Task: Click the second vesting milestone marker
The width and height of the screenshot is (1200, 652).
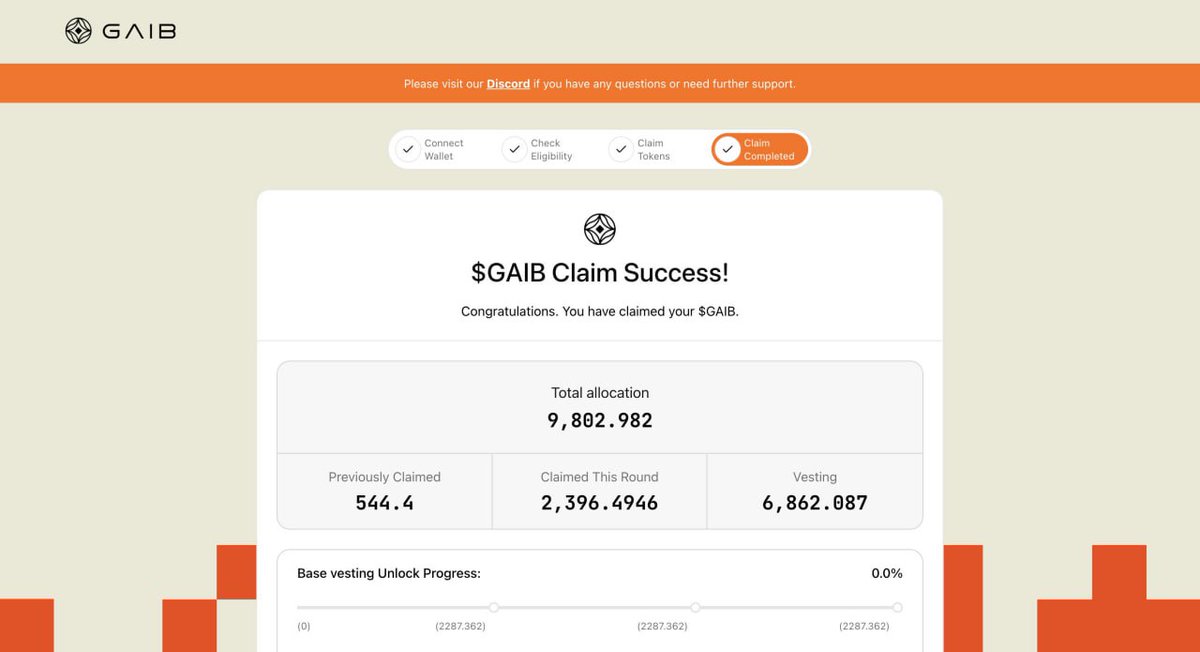Action: click(695, 607)
